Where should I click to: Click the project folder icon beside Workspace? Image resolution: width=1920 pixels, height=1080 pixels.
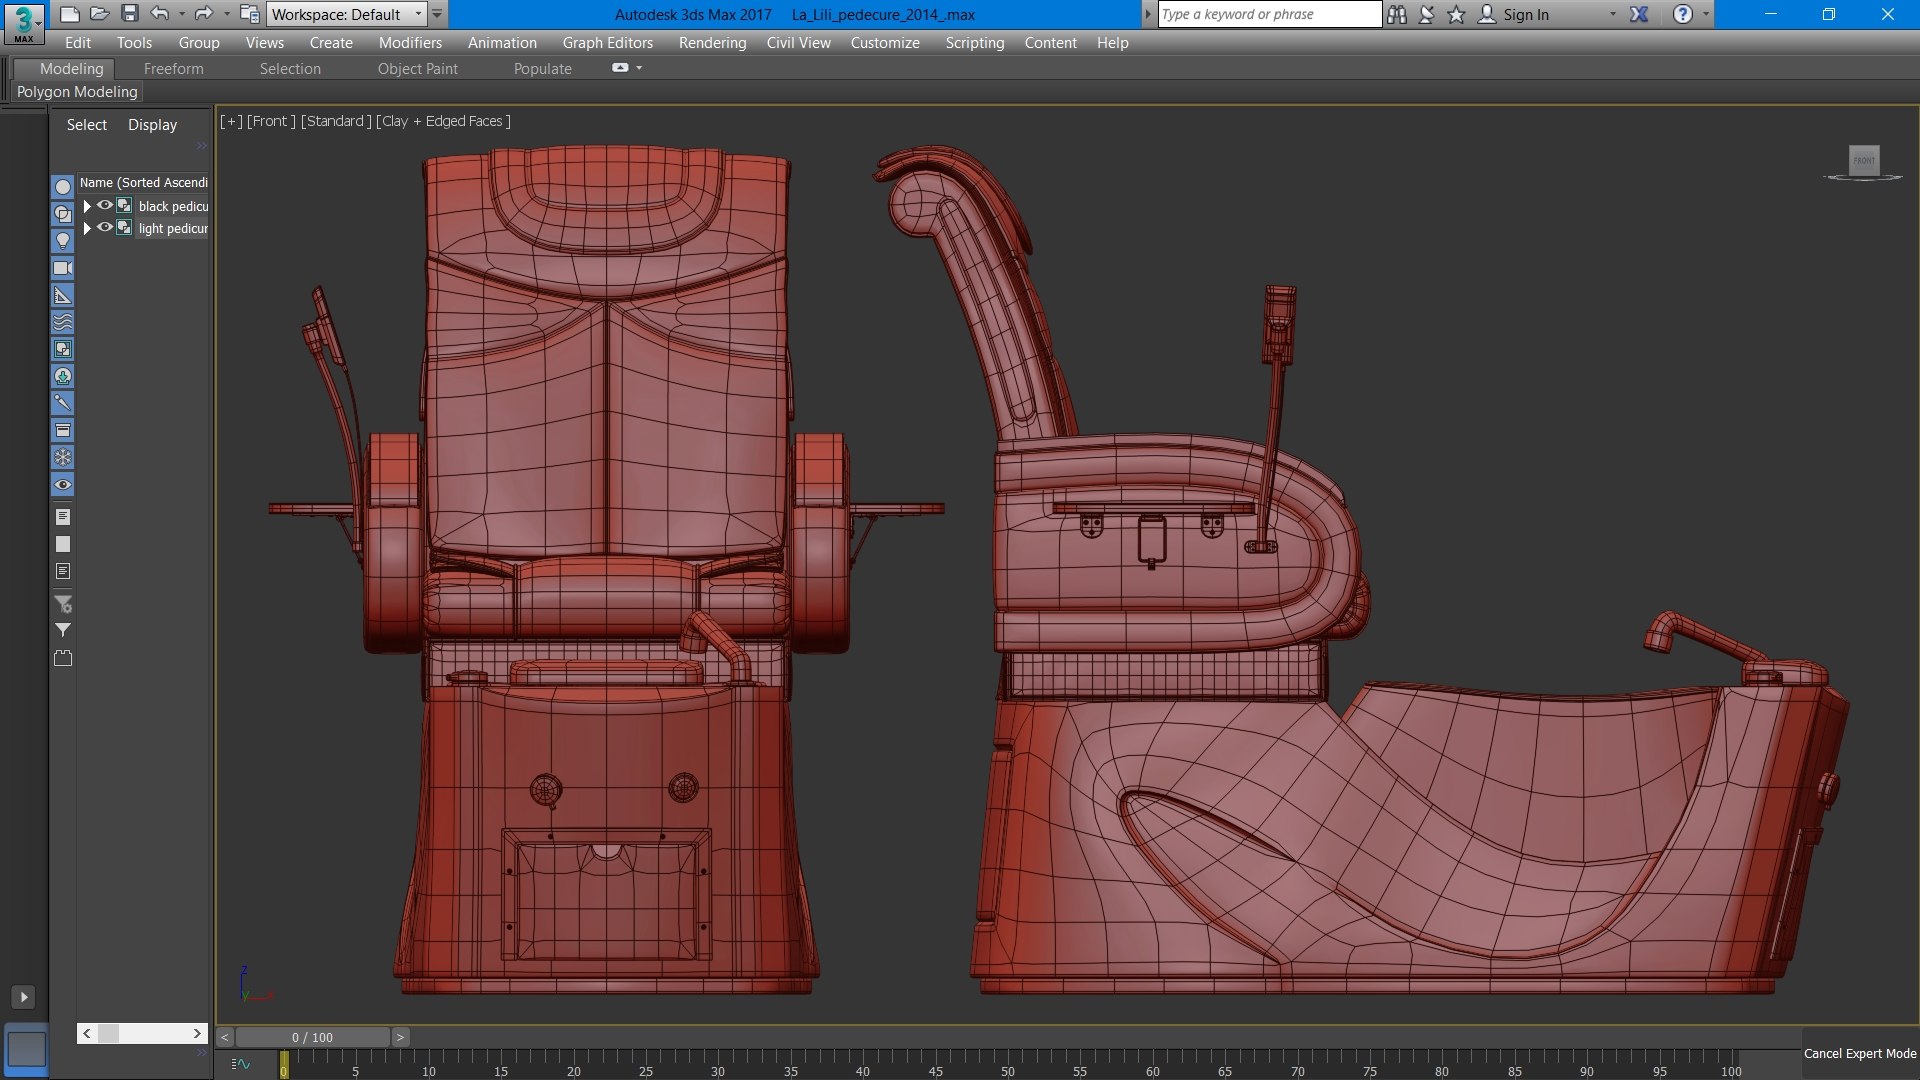(x=250, y=14)
